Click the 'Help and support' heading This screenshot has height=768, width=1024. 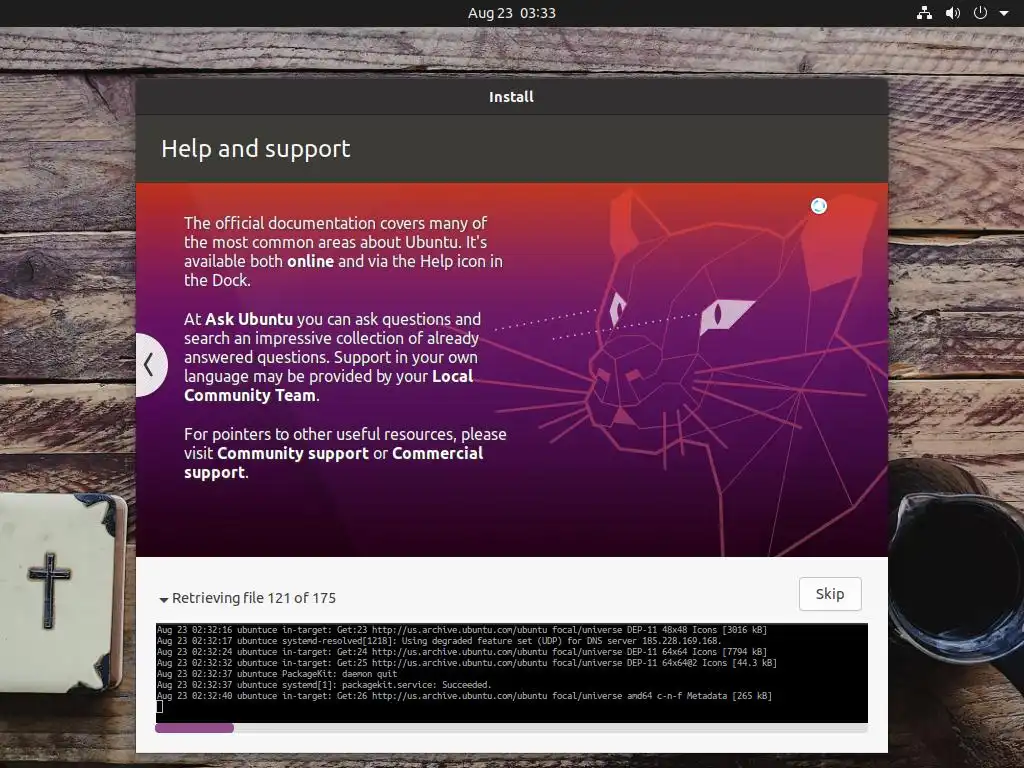tap(255, 149)
